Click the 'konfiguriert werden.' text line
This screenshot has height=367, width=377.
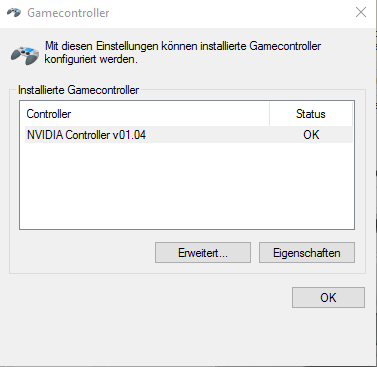(x=91, y=59)
